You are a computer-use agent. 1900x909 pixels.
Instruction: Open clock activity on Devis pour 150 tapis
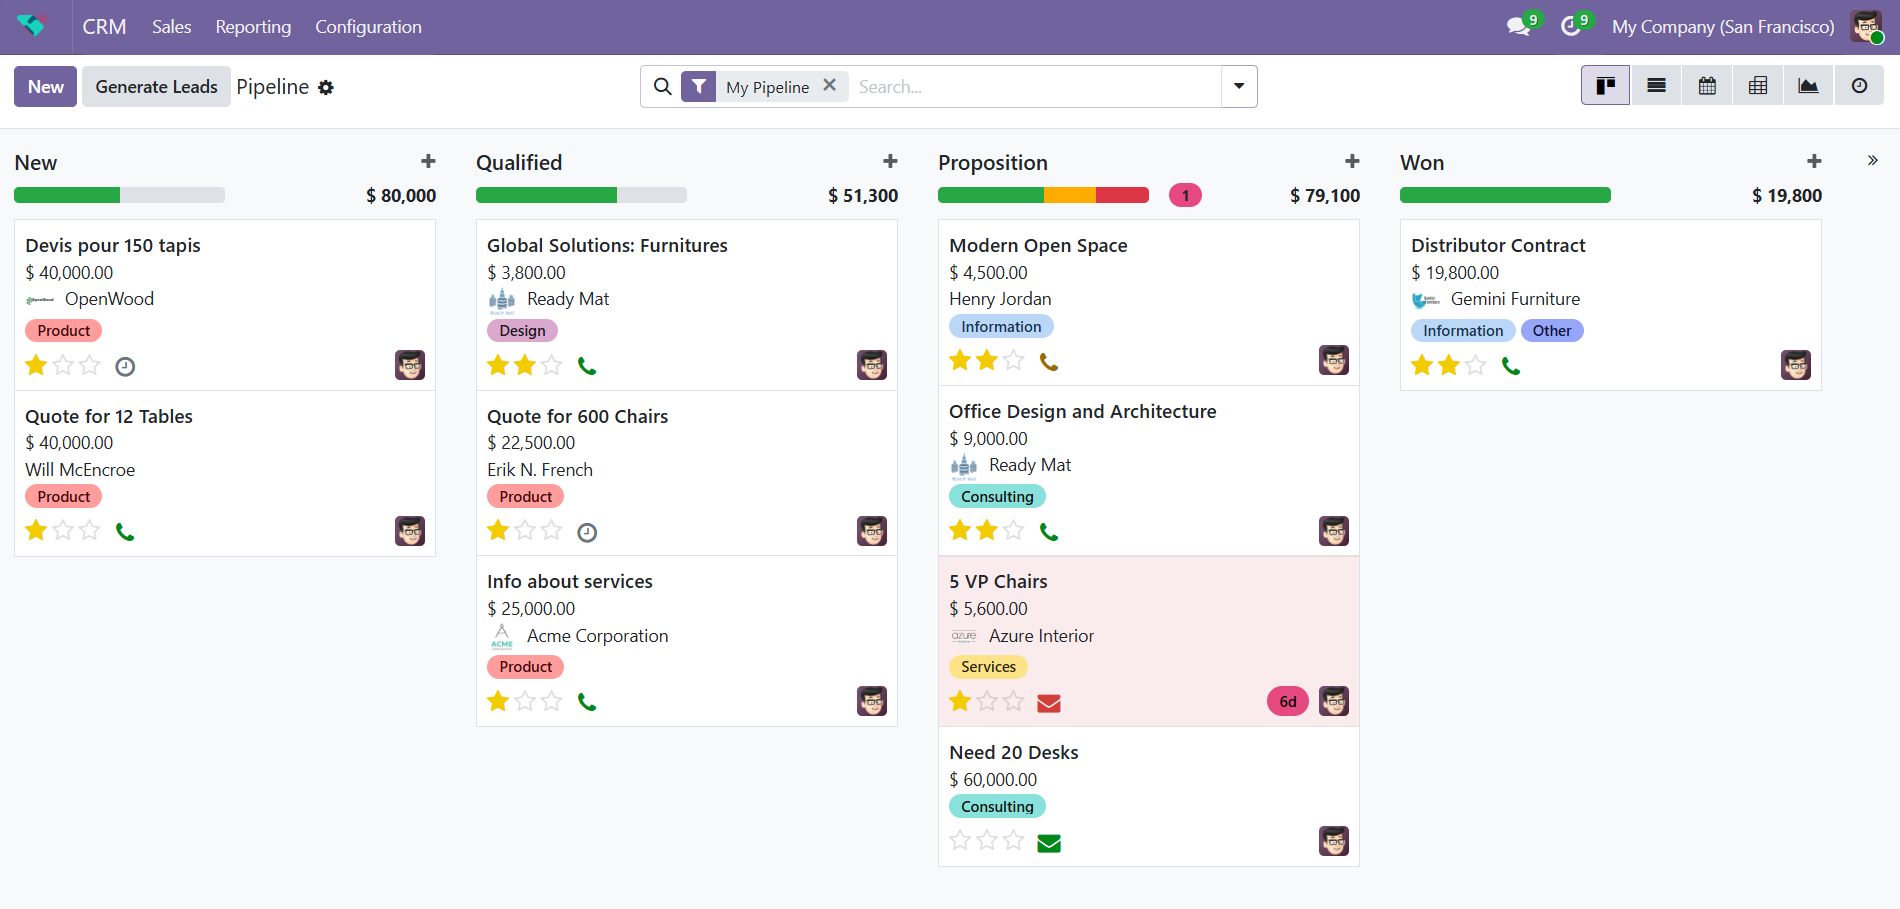pos(125,367)
